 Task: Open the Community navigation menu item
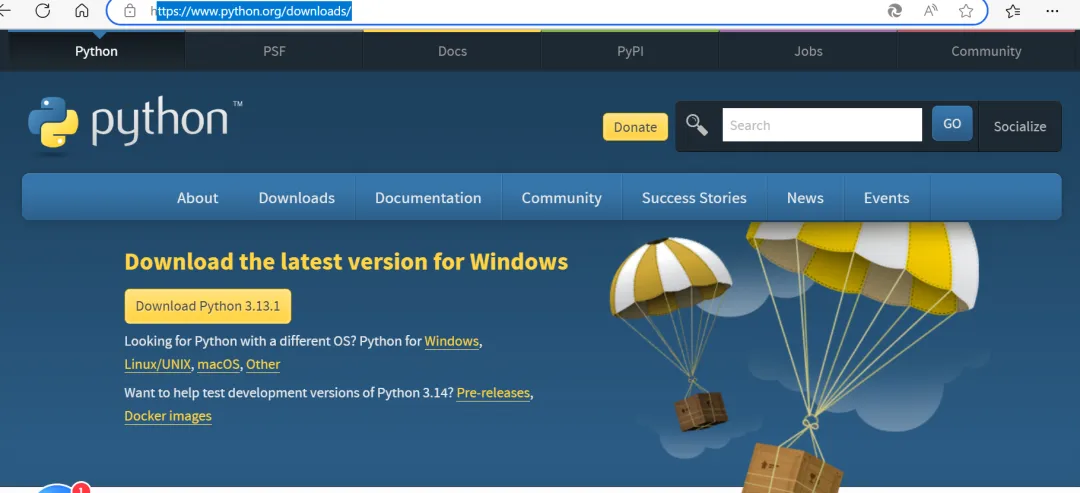click(x=561, y=198)
